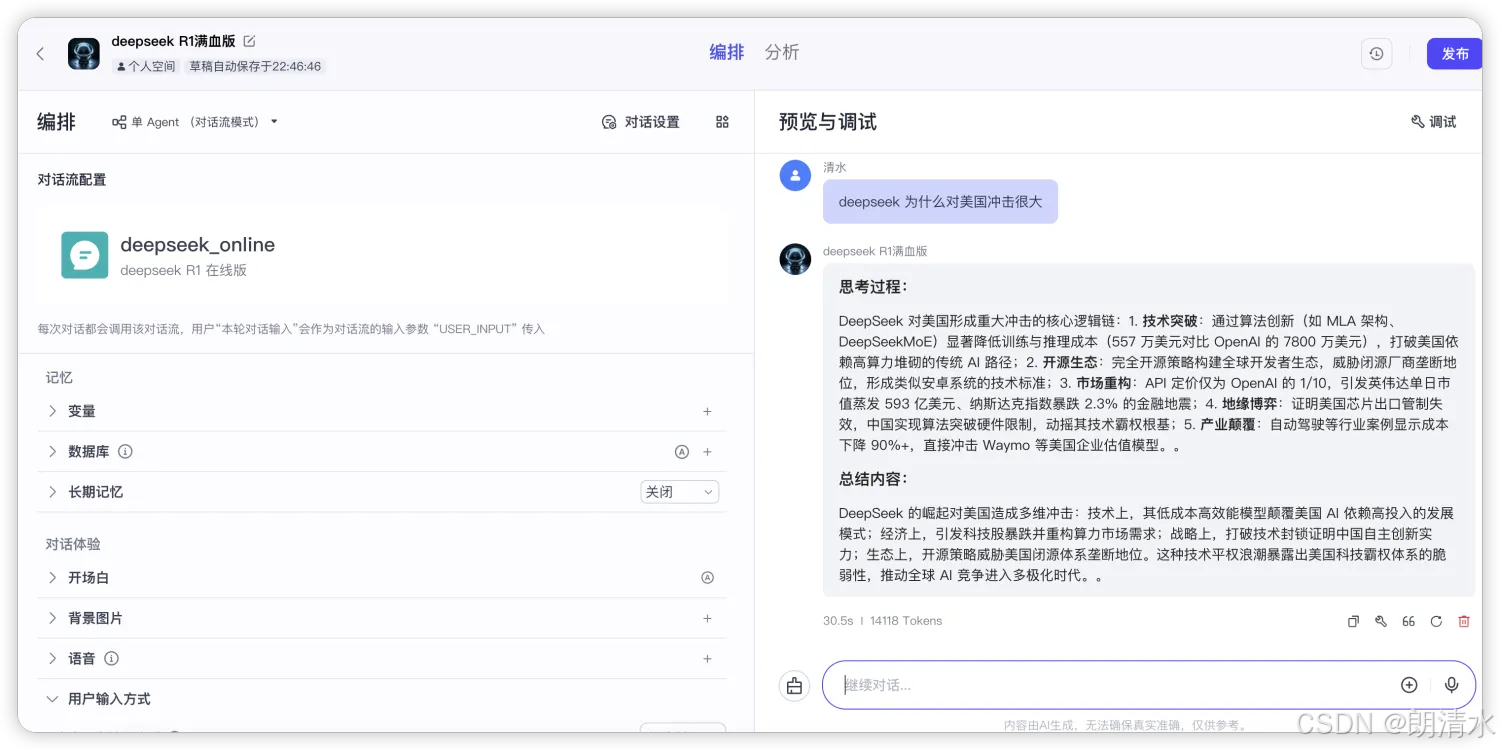The image size is (1500, 750).
Task: Click the user message deepseek 为什么对美国冲击很大
Action: point(940,202)
